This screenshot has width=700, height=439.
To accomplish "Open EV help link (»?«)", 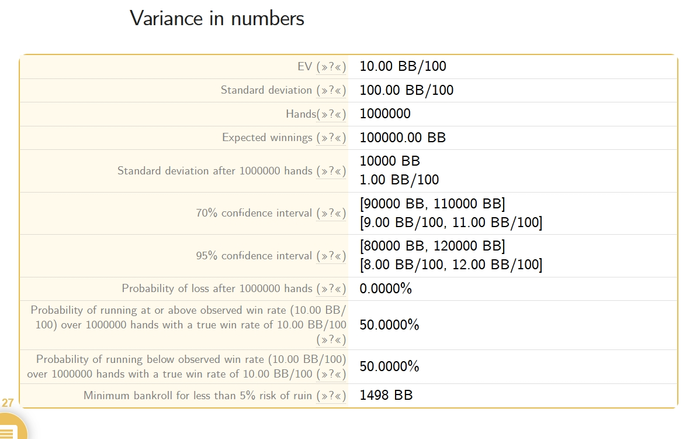I will [331, 67].
